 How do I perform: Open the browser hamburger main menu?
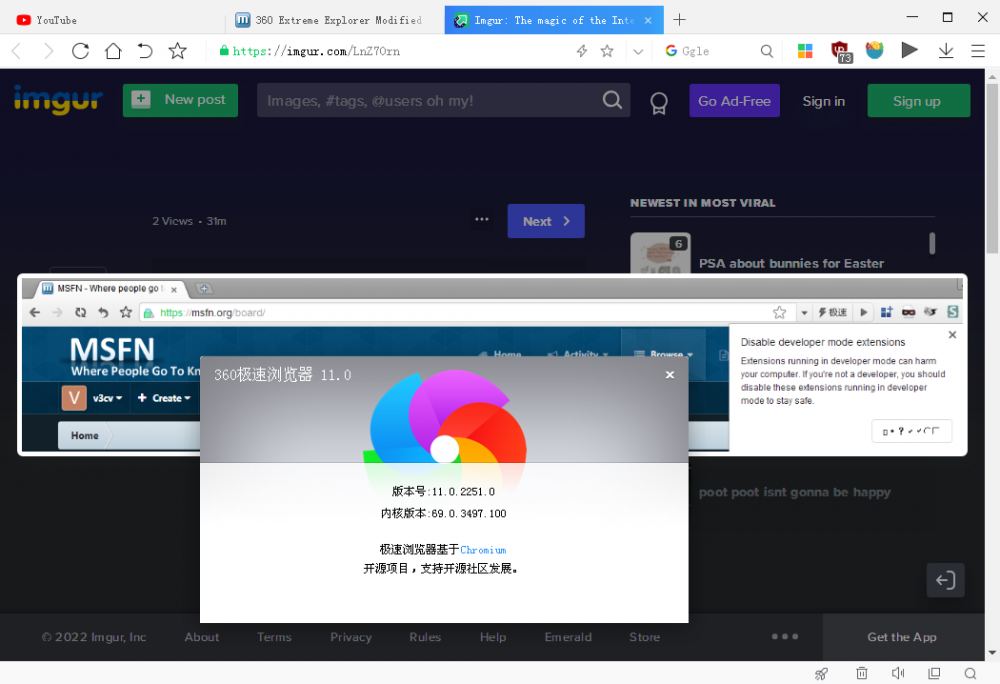tap(978, 51)
